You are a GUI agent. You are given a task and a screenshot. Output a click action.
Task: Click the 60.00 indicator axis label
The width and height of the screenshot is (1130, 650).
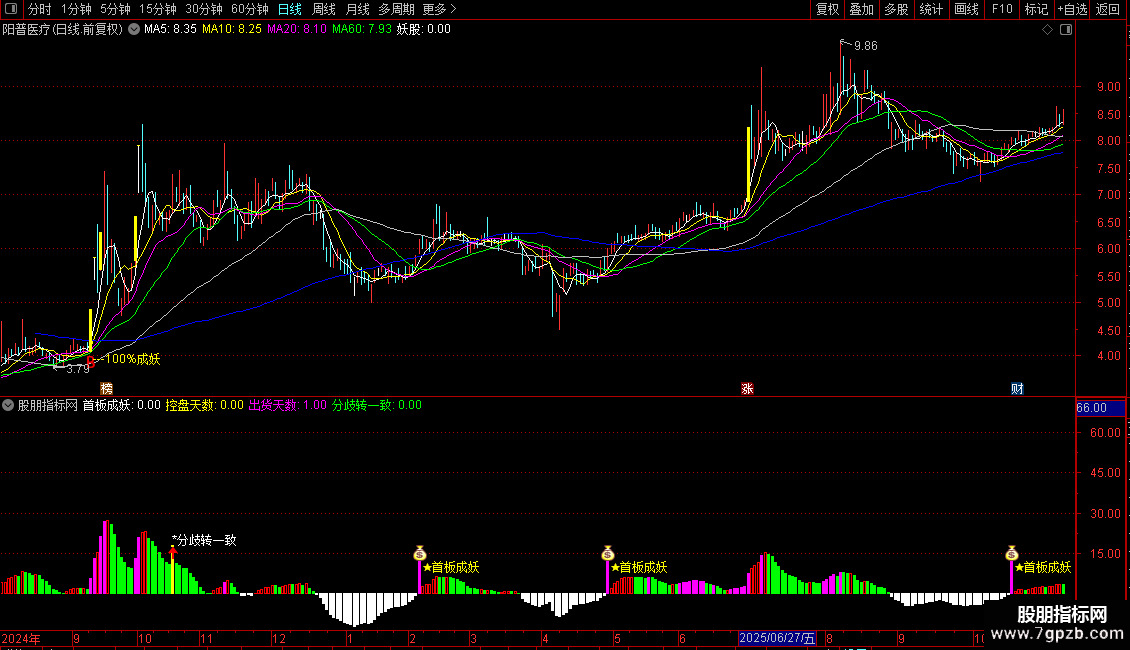point(1105,432)
